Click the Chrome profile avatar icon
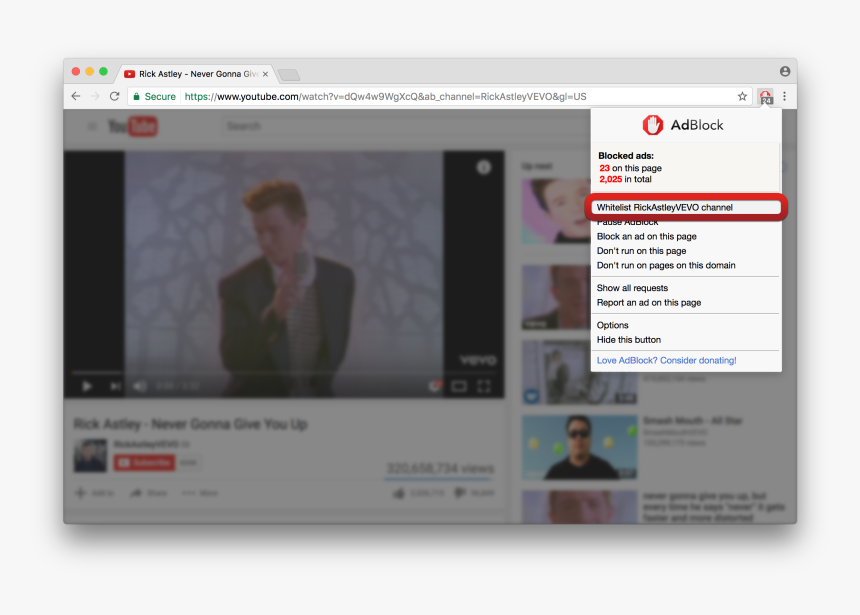The height and width of the screenshot is (615, 860). [785, 71]
